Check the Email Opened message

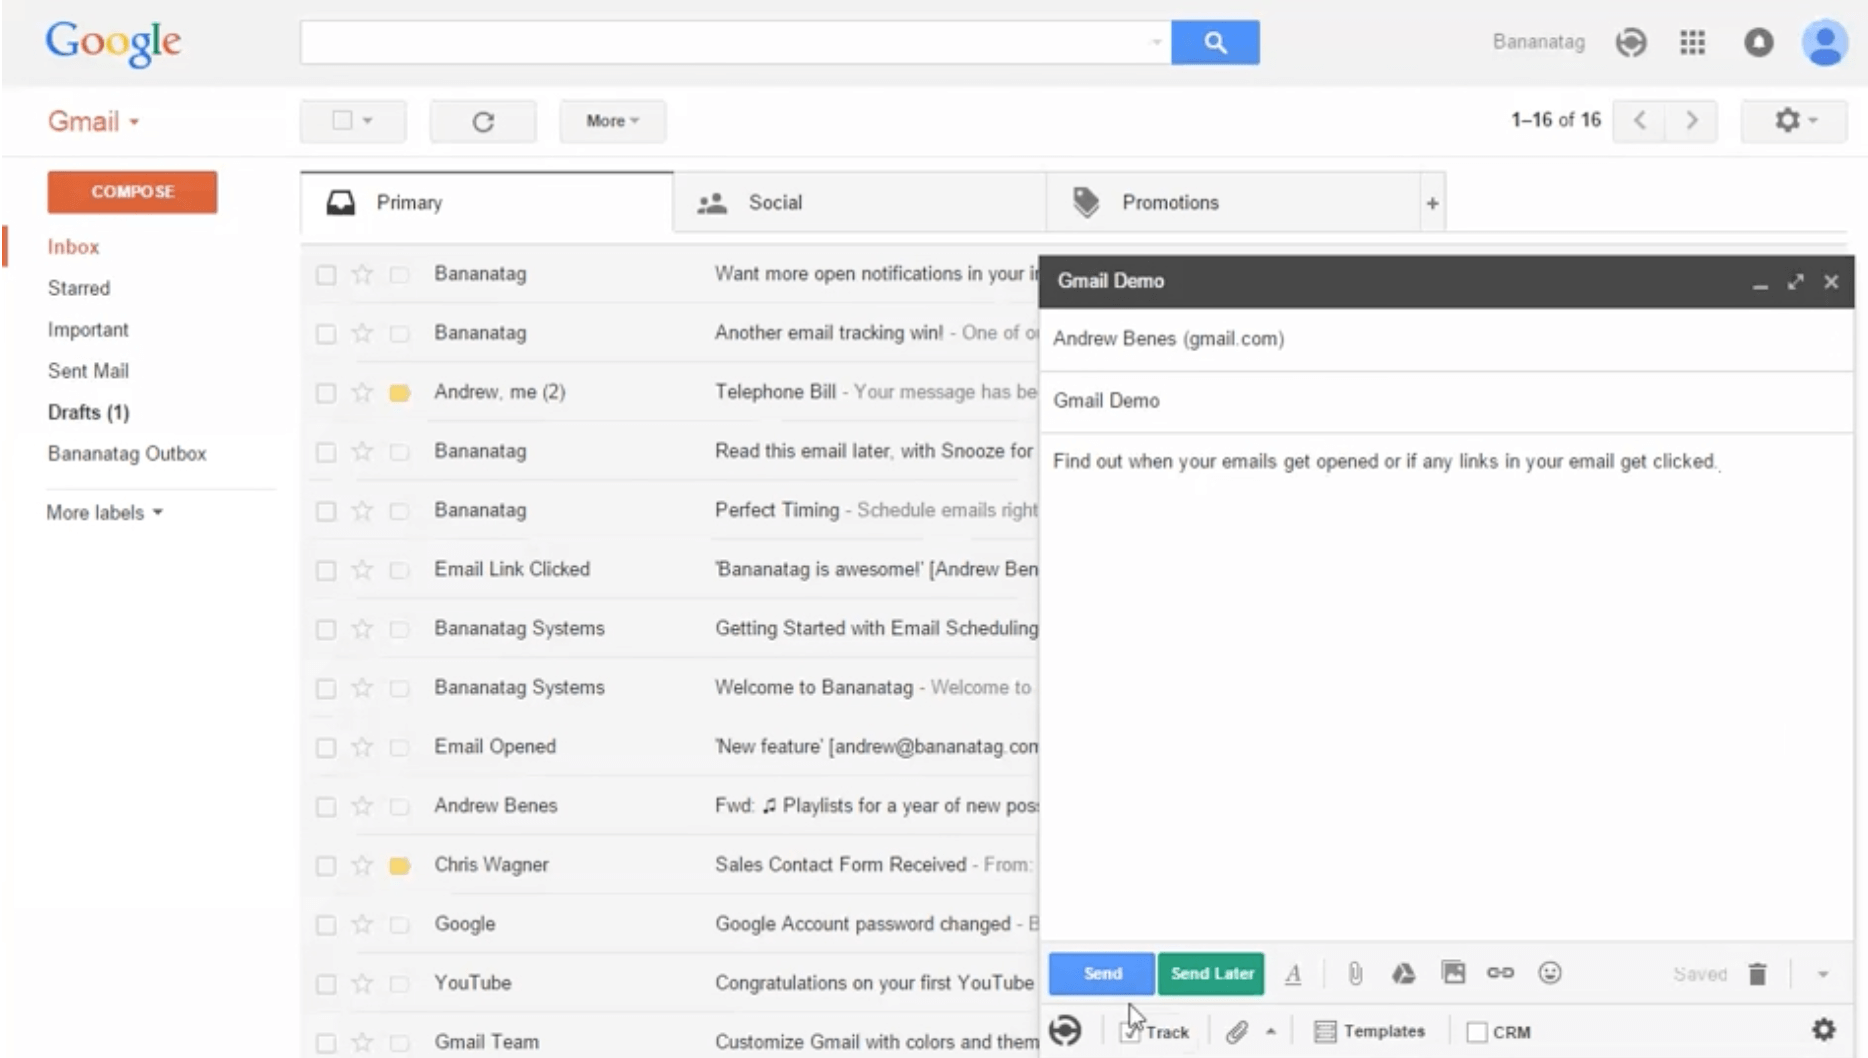[326, 748]
